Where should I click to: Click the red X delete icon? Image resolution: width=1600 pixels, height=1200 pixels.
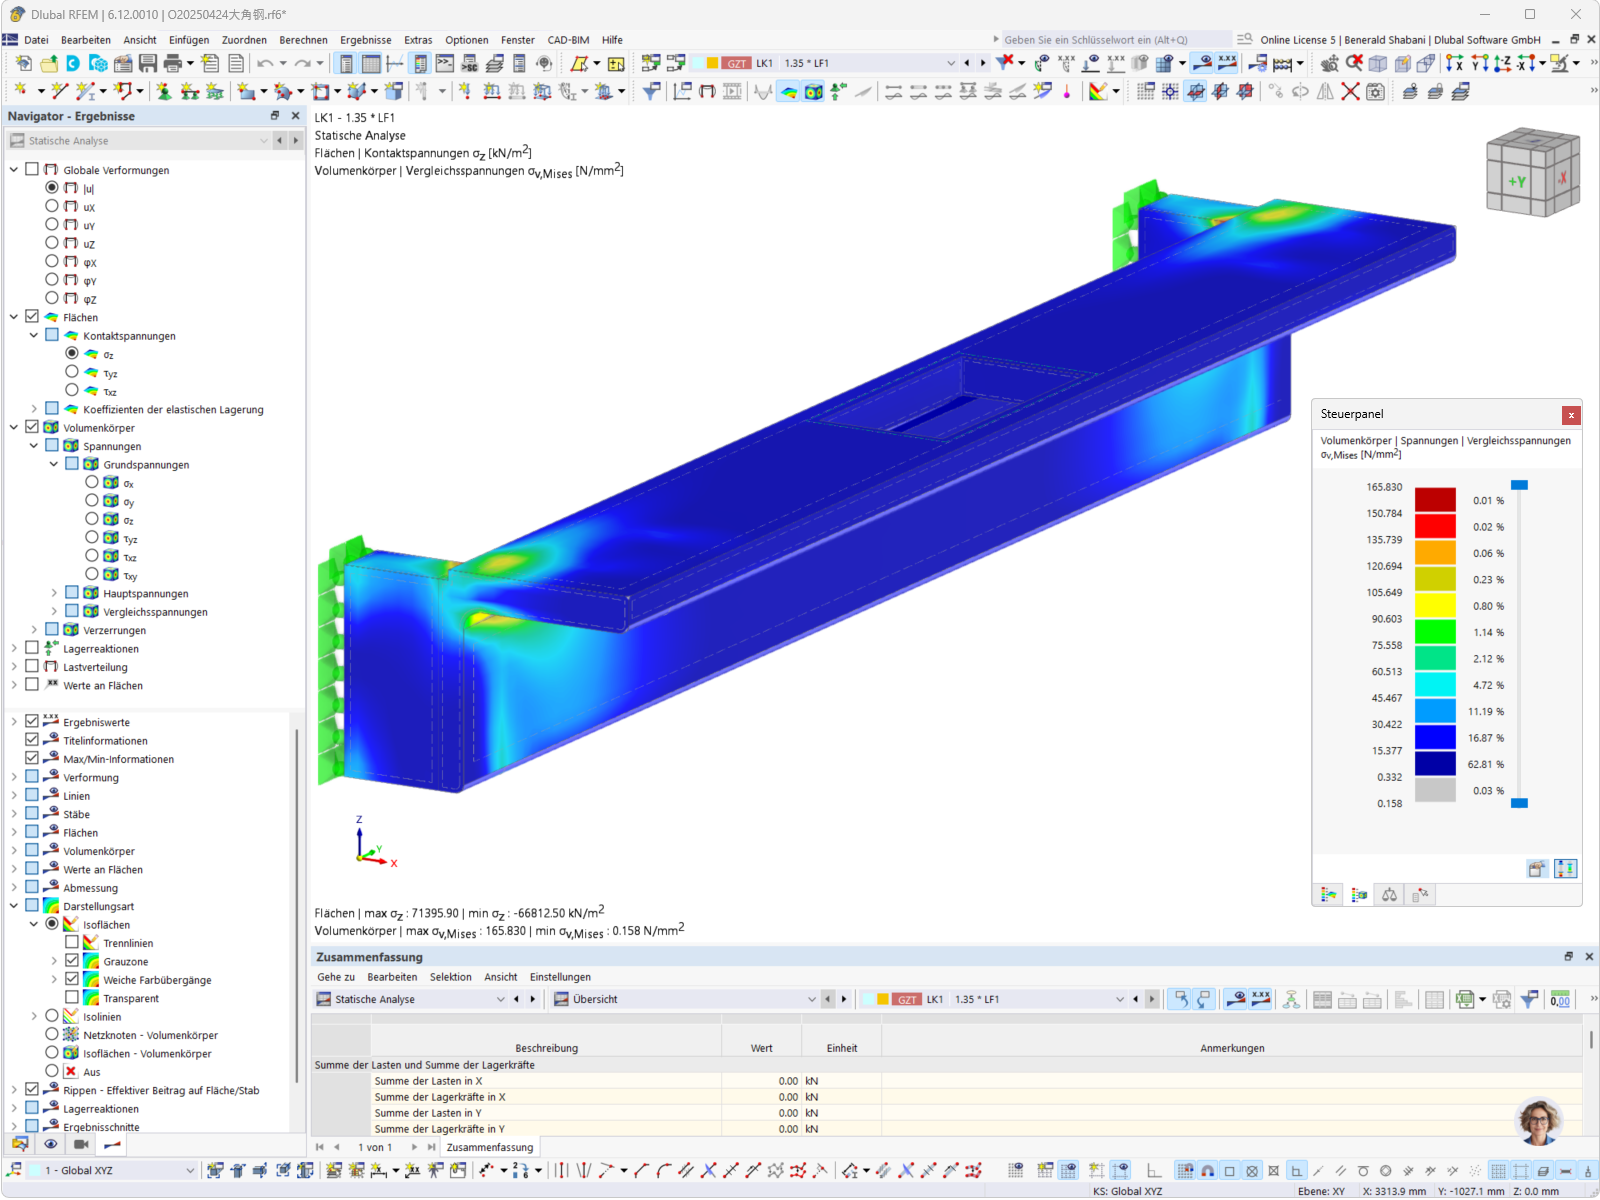[1350, 92]
